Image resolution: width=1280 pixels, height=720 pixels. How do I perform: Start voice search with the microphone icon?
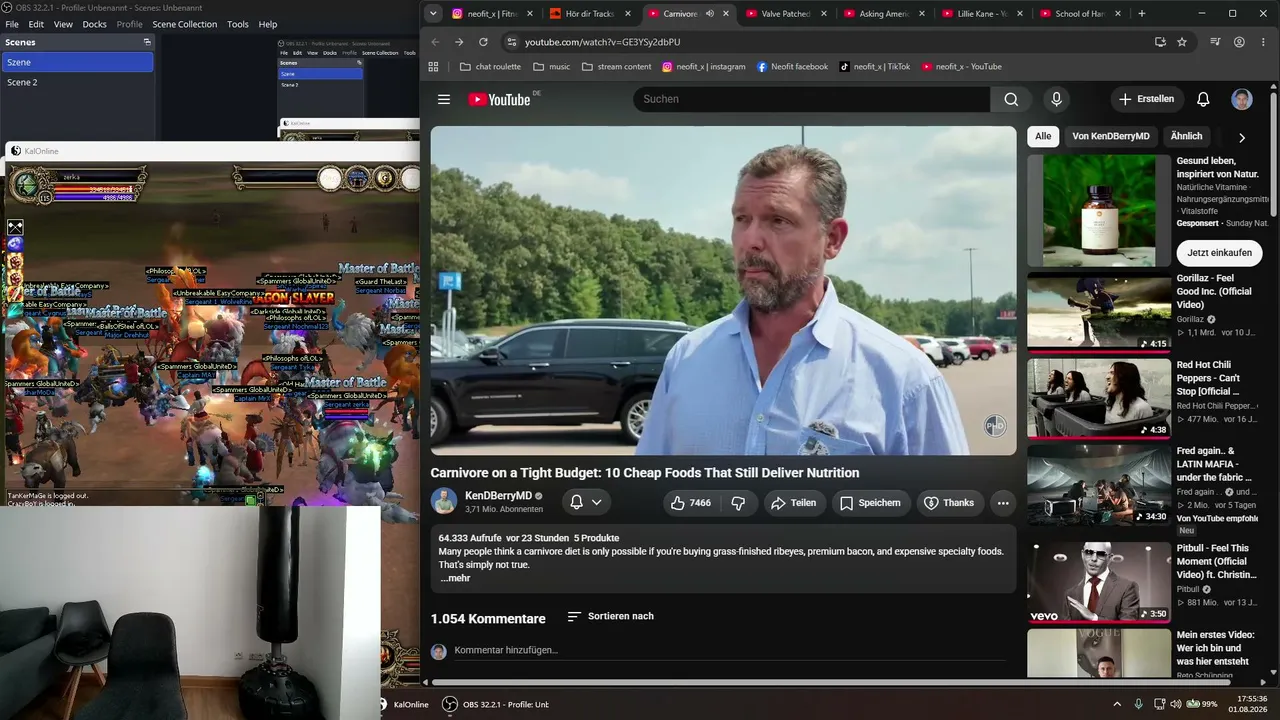pyautogui.click(x=1056, y=99)
